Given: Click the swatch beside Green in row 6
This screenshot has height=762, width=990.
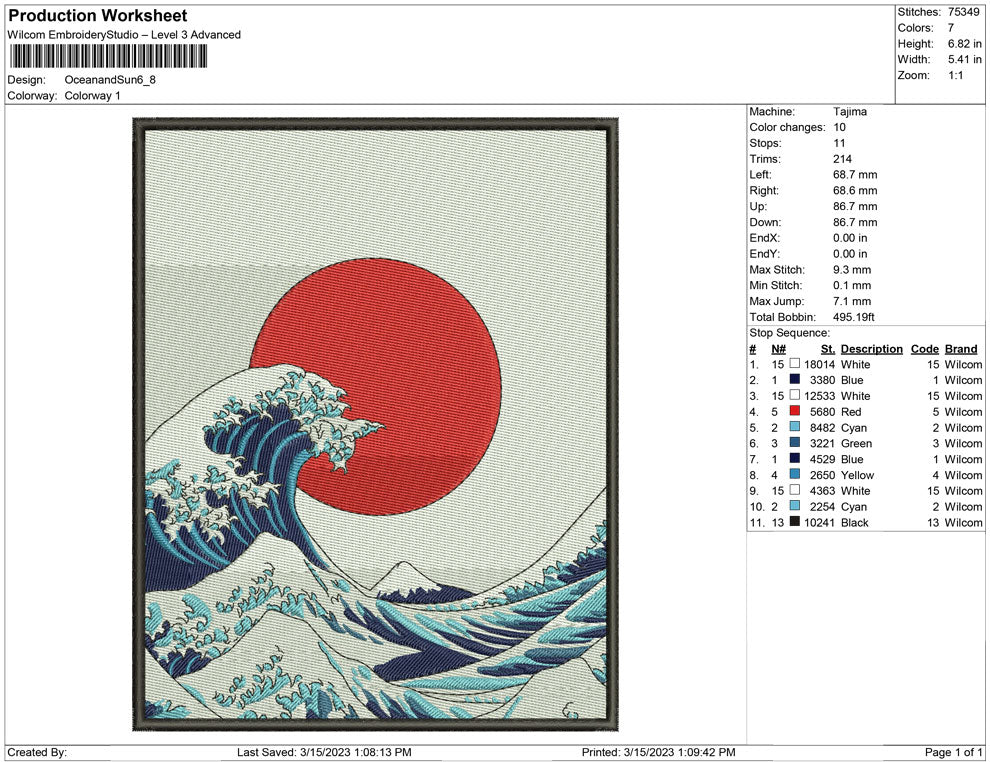Looking at the screenshot, I should (795, 443).
